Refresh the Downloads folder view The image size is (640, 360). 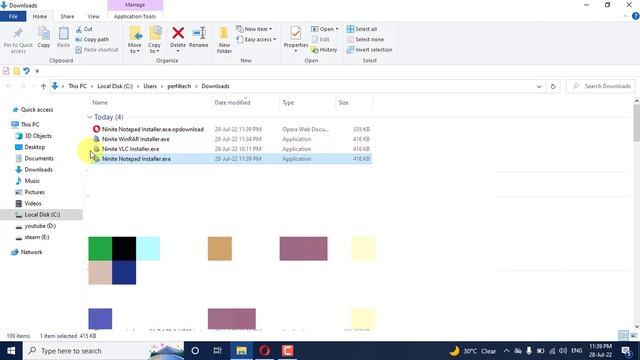coord(553,86)
